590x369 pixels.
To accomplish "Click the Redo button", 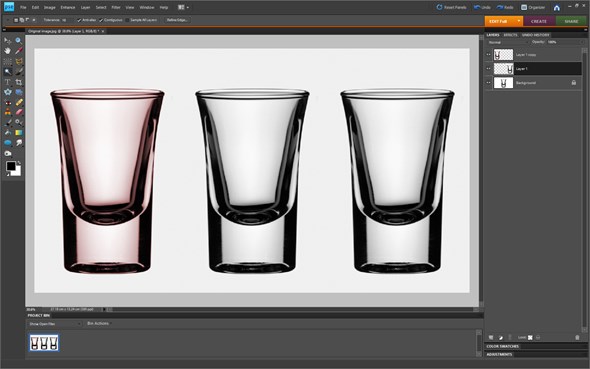I will point(505,7).
